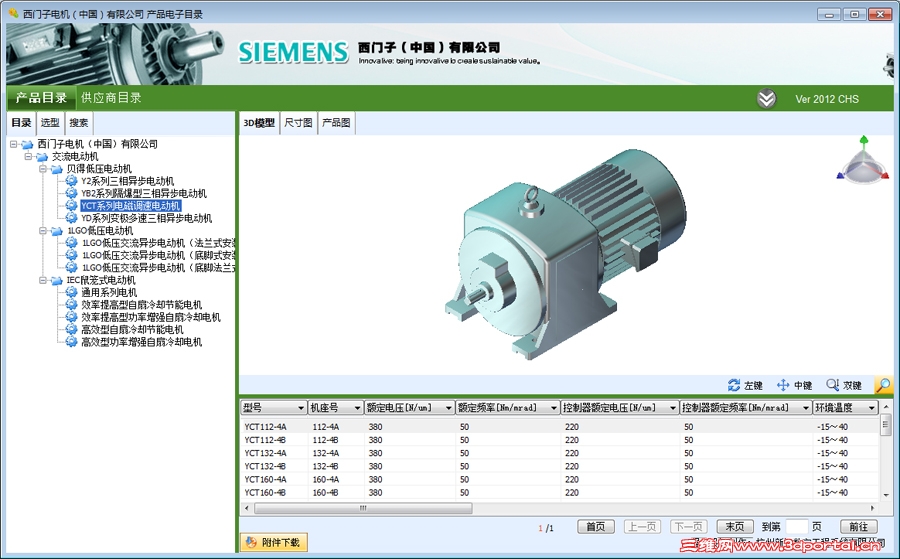Select YD系列变极多速三相异步电动机 in tree
Image resolution: width=900 pixels, height=559 pixels.
pyautogui.click(x=146, y=218)
